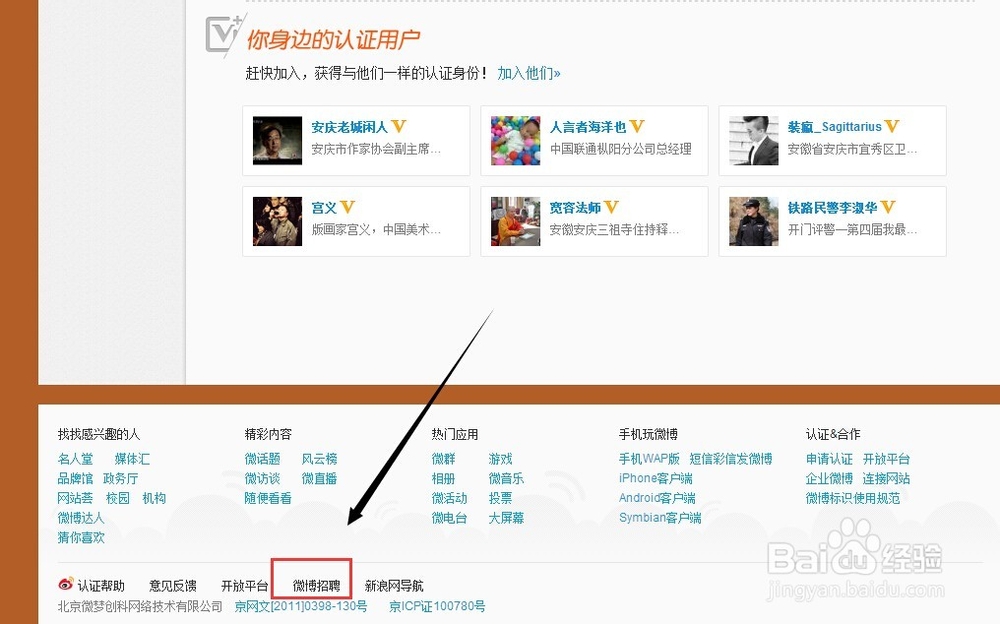Open 微电台 app link
This screenshot has height=624, width=1000.
point(450,518)
